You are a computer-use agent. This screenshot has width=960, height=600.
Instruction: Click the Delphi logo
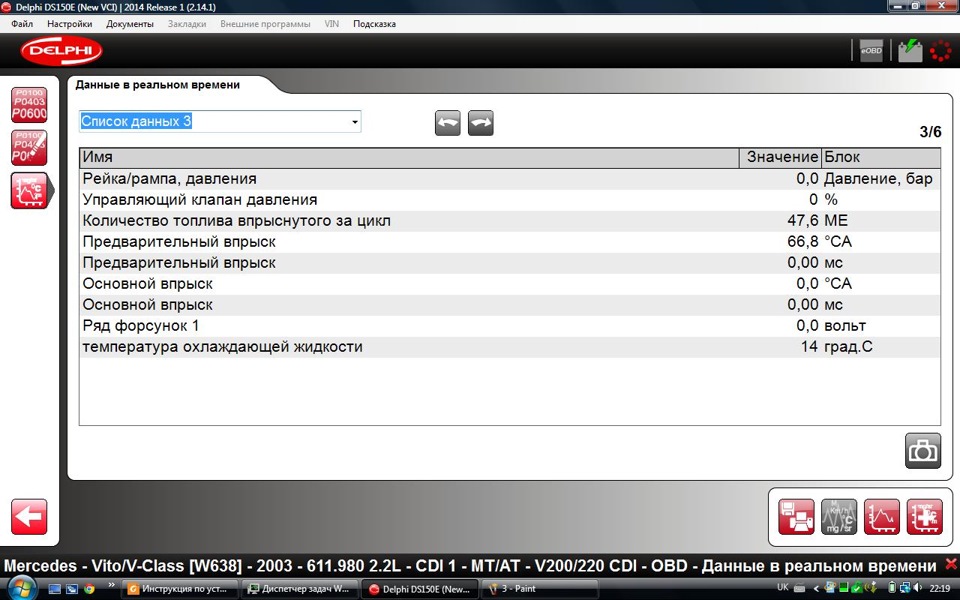click(x=61, y=51)
